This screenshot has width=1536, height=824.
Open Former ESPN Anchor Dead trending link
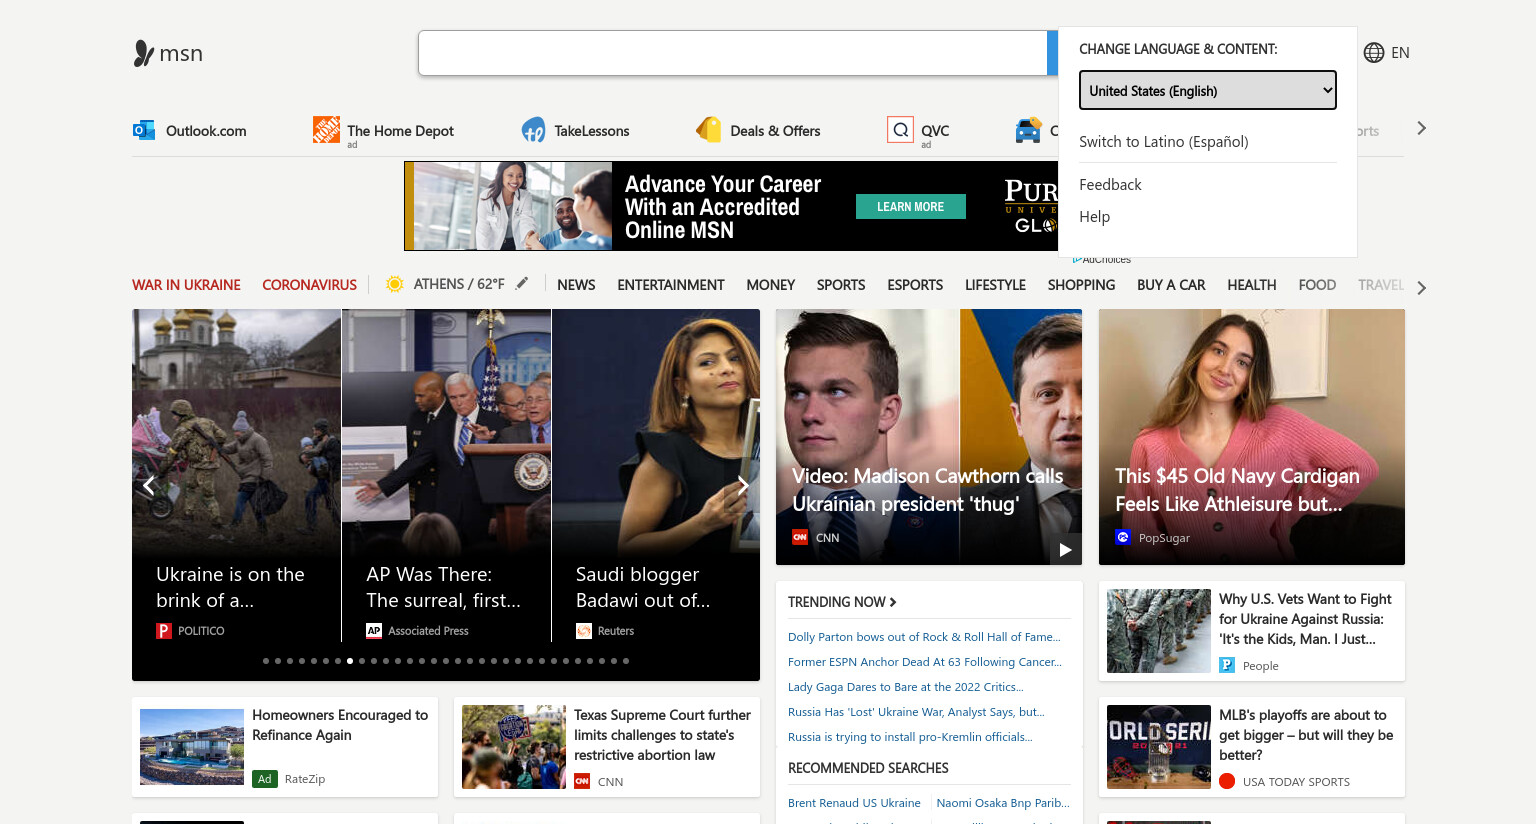pyautogui.click(x=925, y=662)
